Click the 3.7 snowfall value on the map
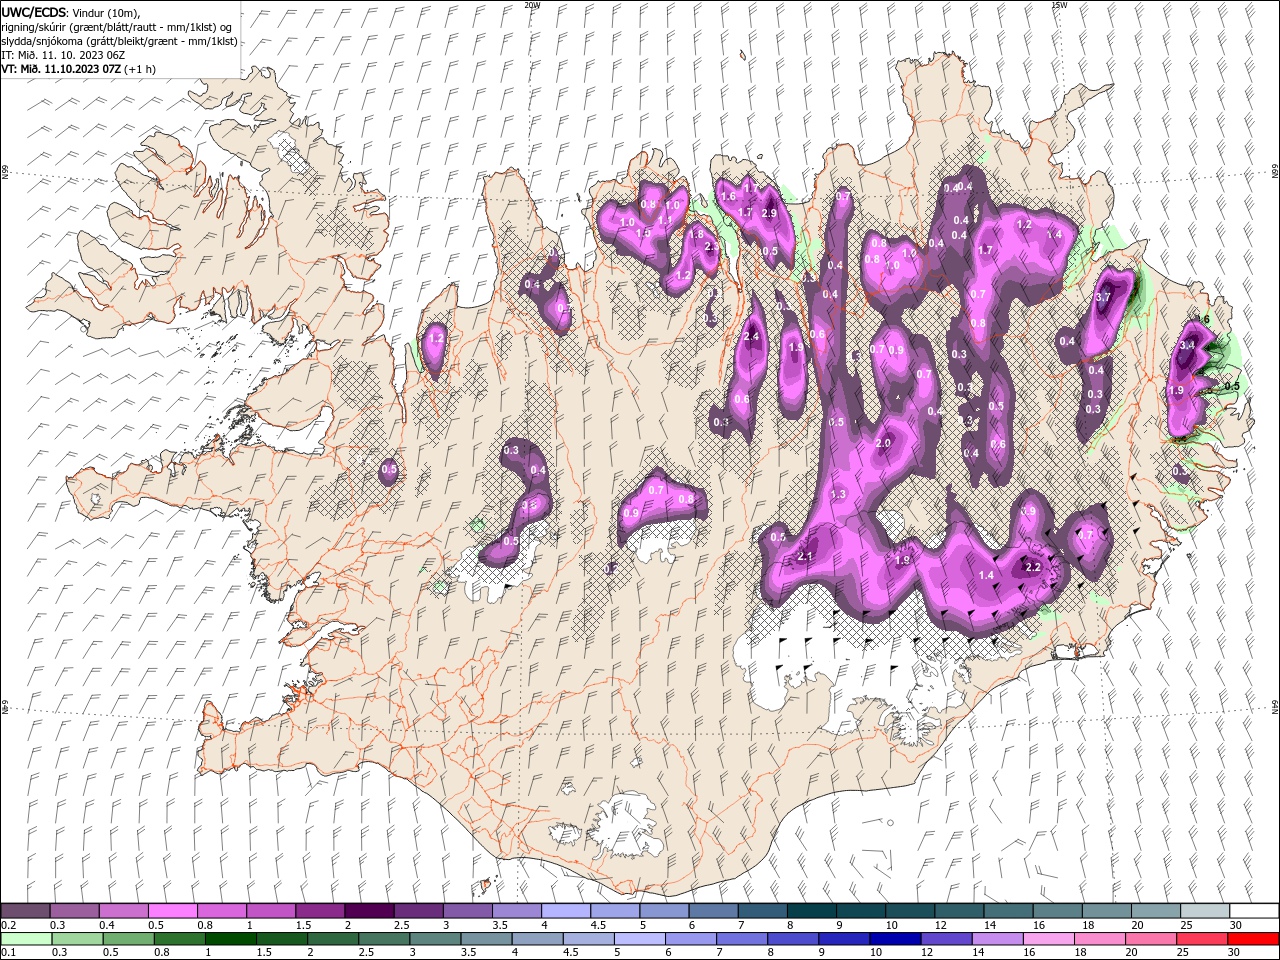Screen dimensions: 1280x960 pyautogui.click(x=1104, y=298)
